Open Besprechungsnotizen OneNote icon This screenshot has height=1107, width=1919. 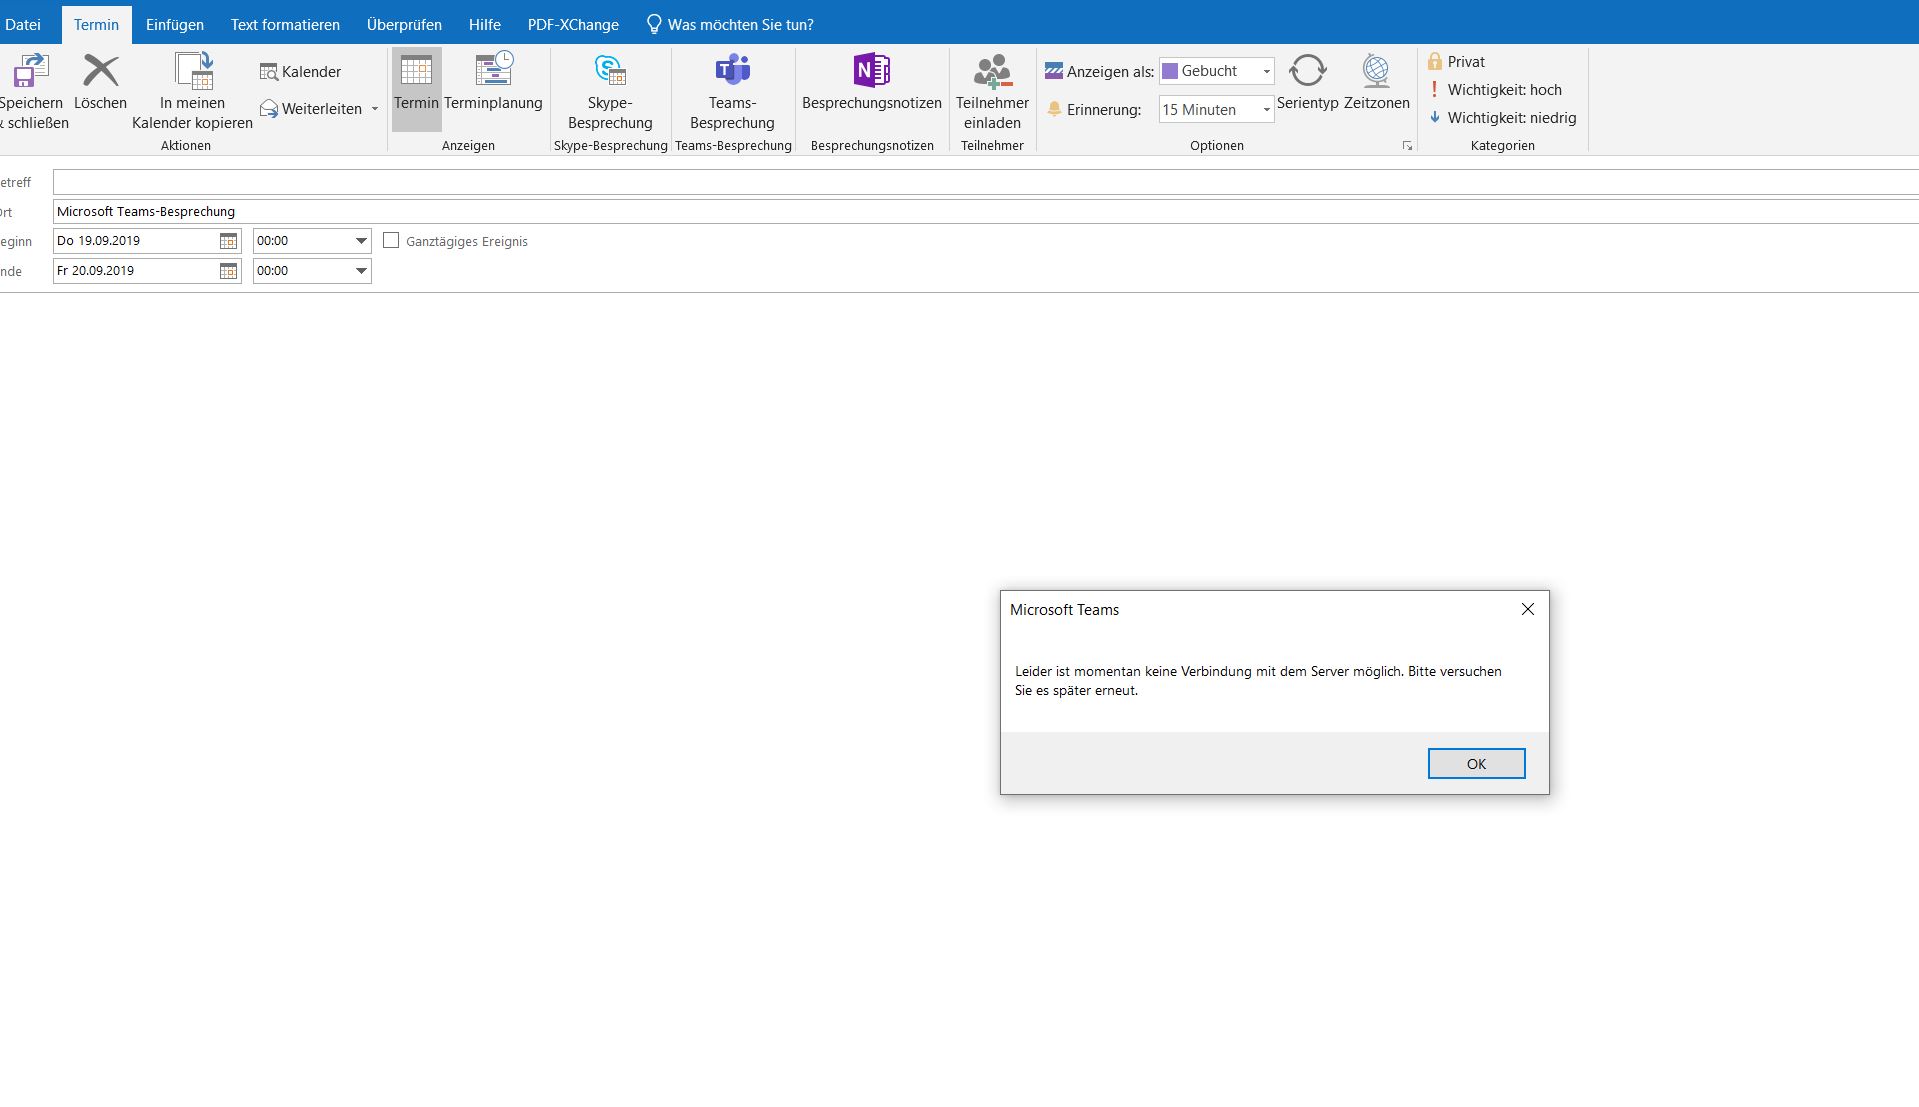click(872, 71)
